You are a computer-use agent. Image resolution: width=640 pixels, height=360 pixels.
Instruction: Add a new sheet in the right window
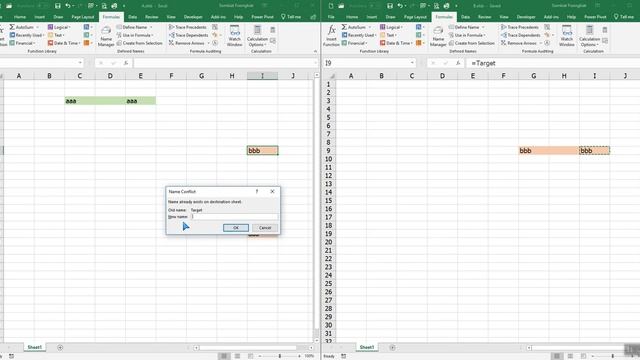point(392,348)
